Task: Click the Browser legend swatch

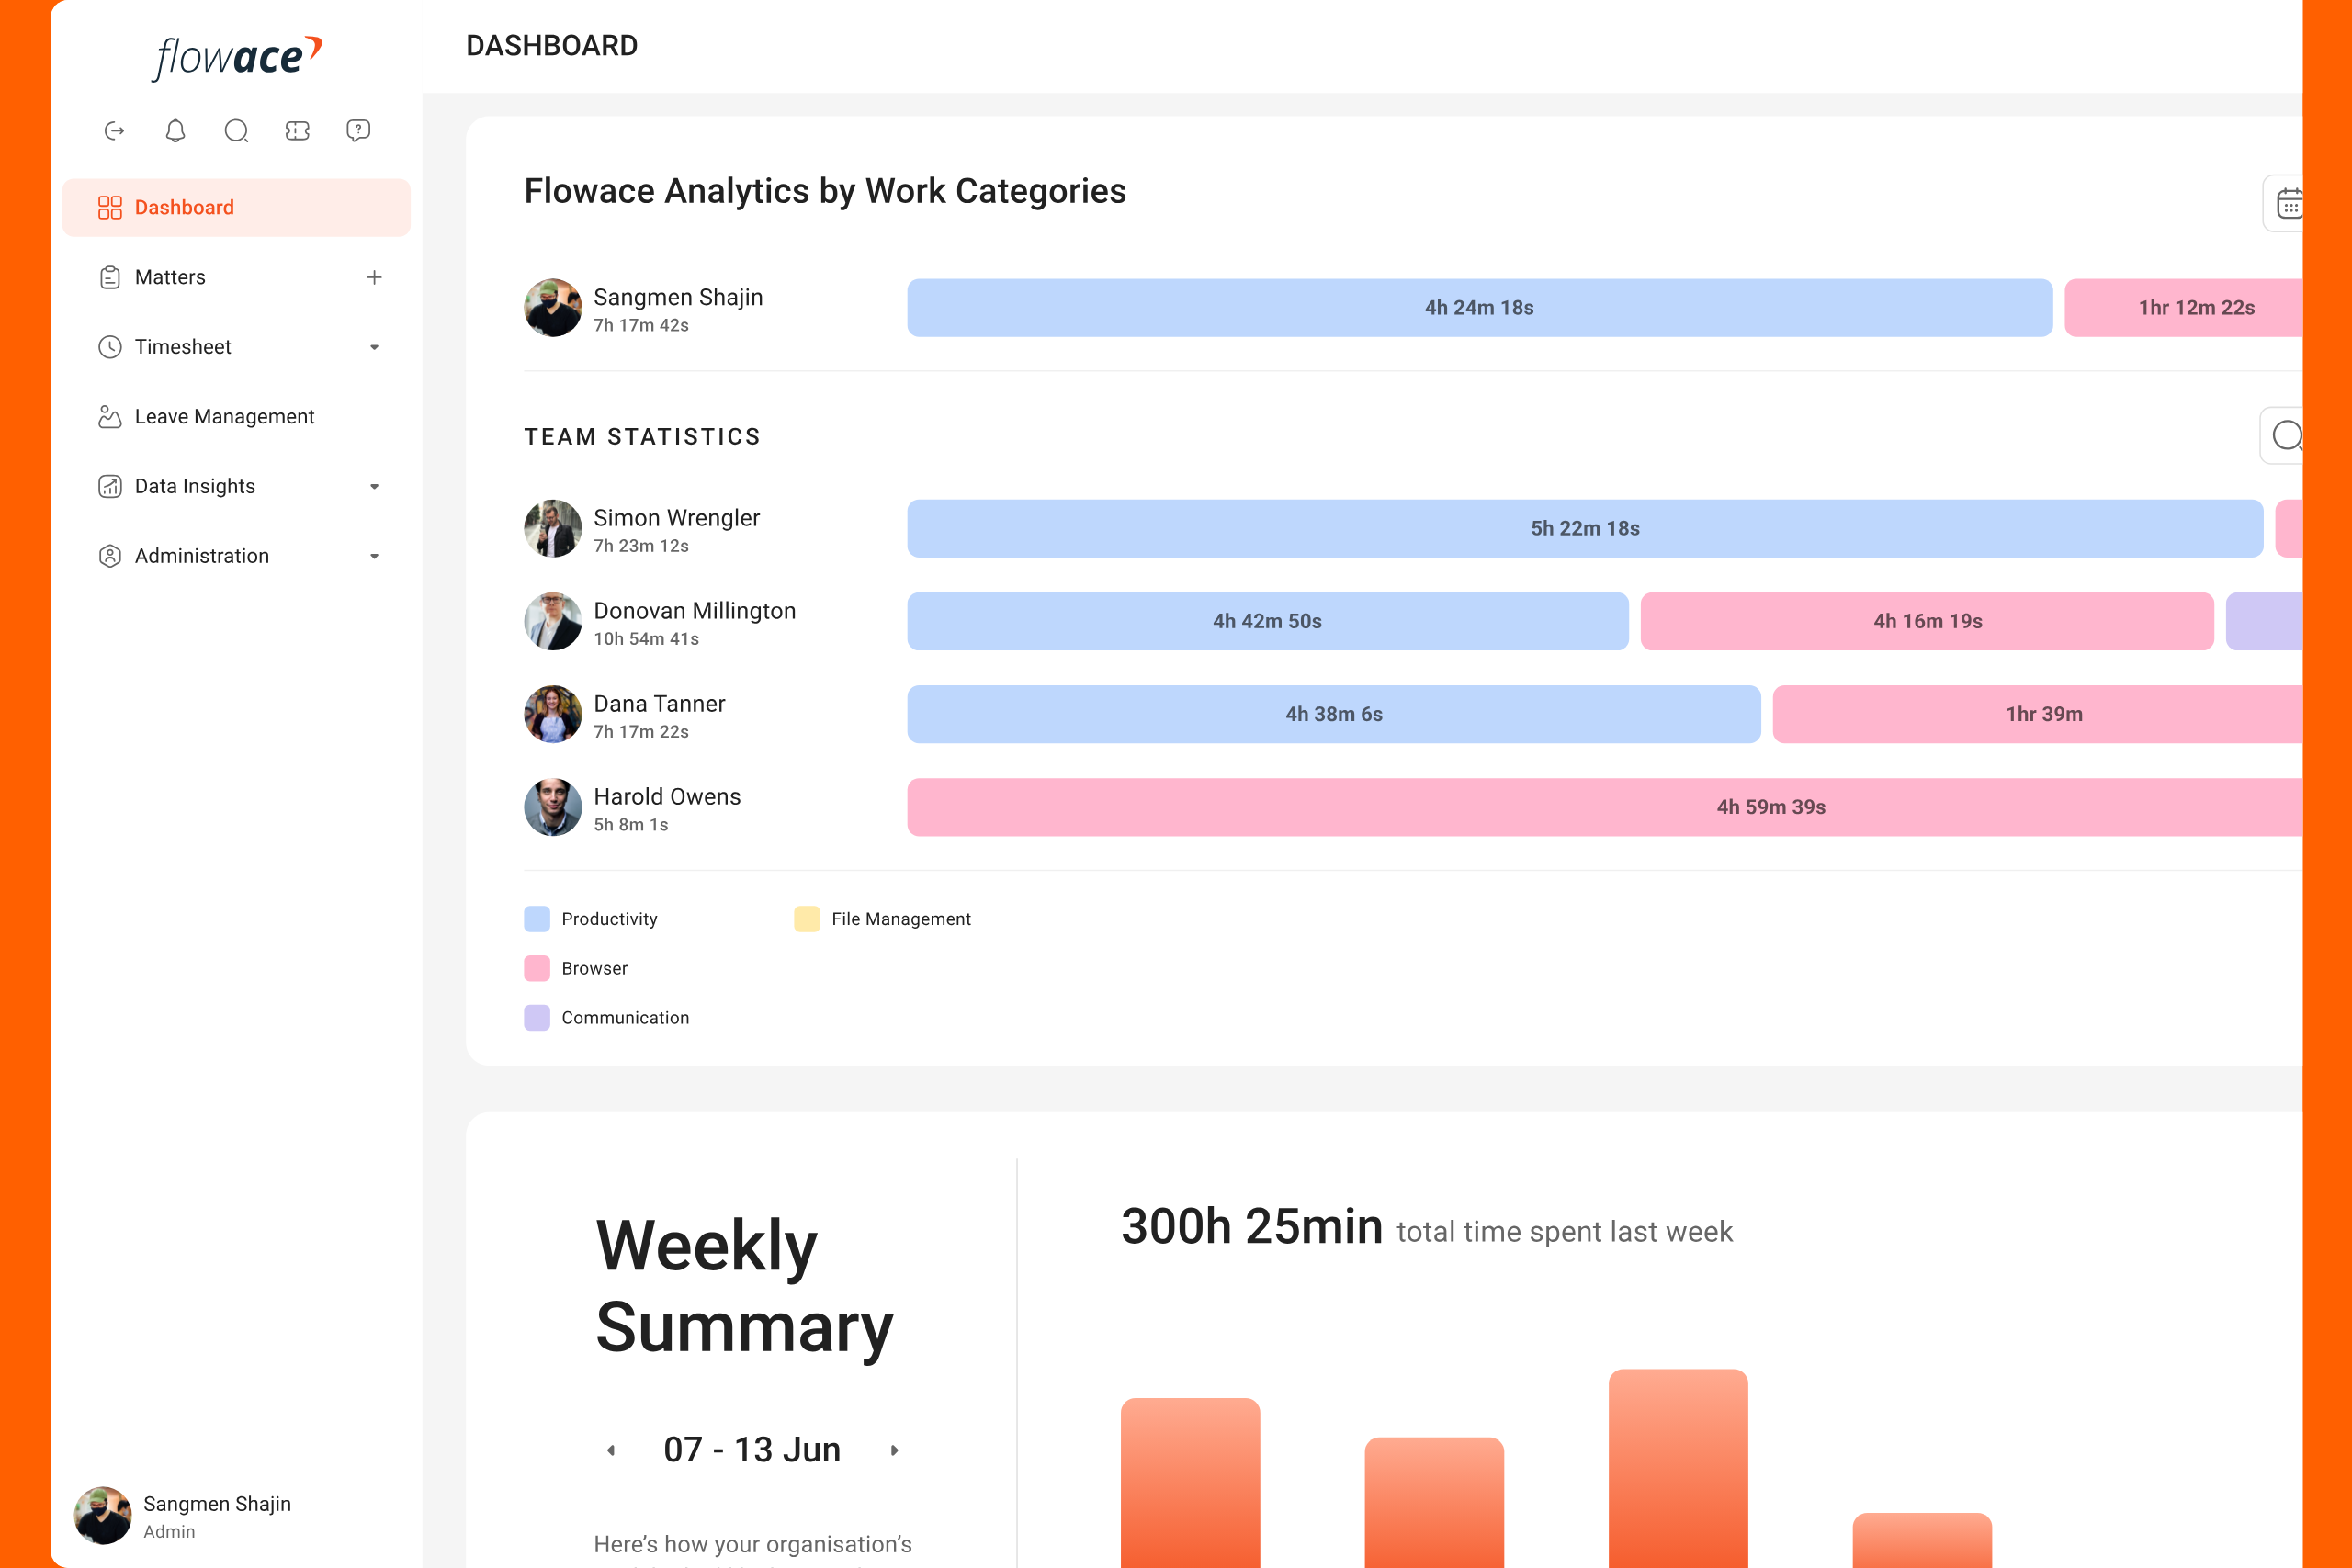Action: (537, 968)
